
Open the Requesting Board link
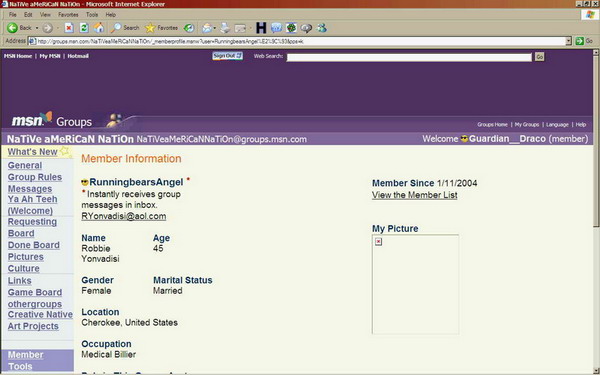coord(32,227)
